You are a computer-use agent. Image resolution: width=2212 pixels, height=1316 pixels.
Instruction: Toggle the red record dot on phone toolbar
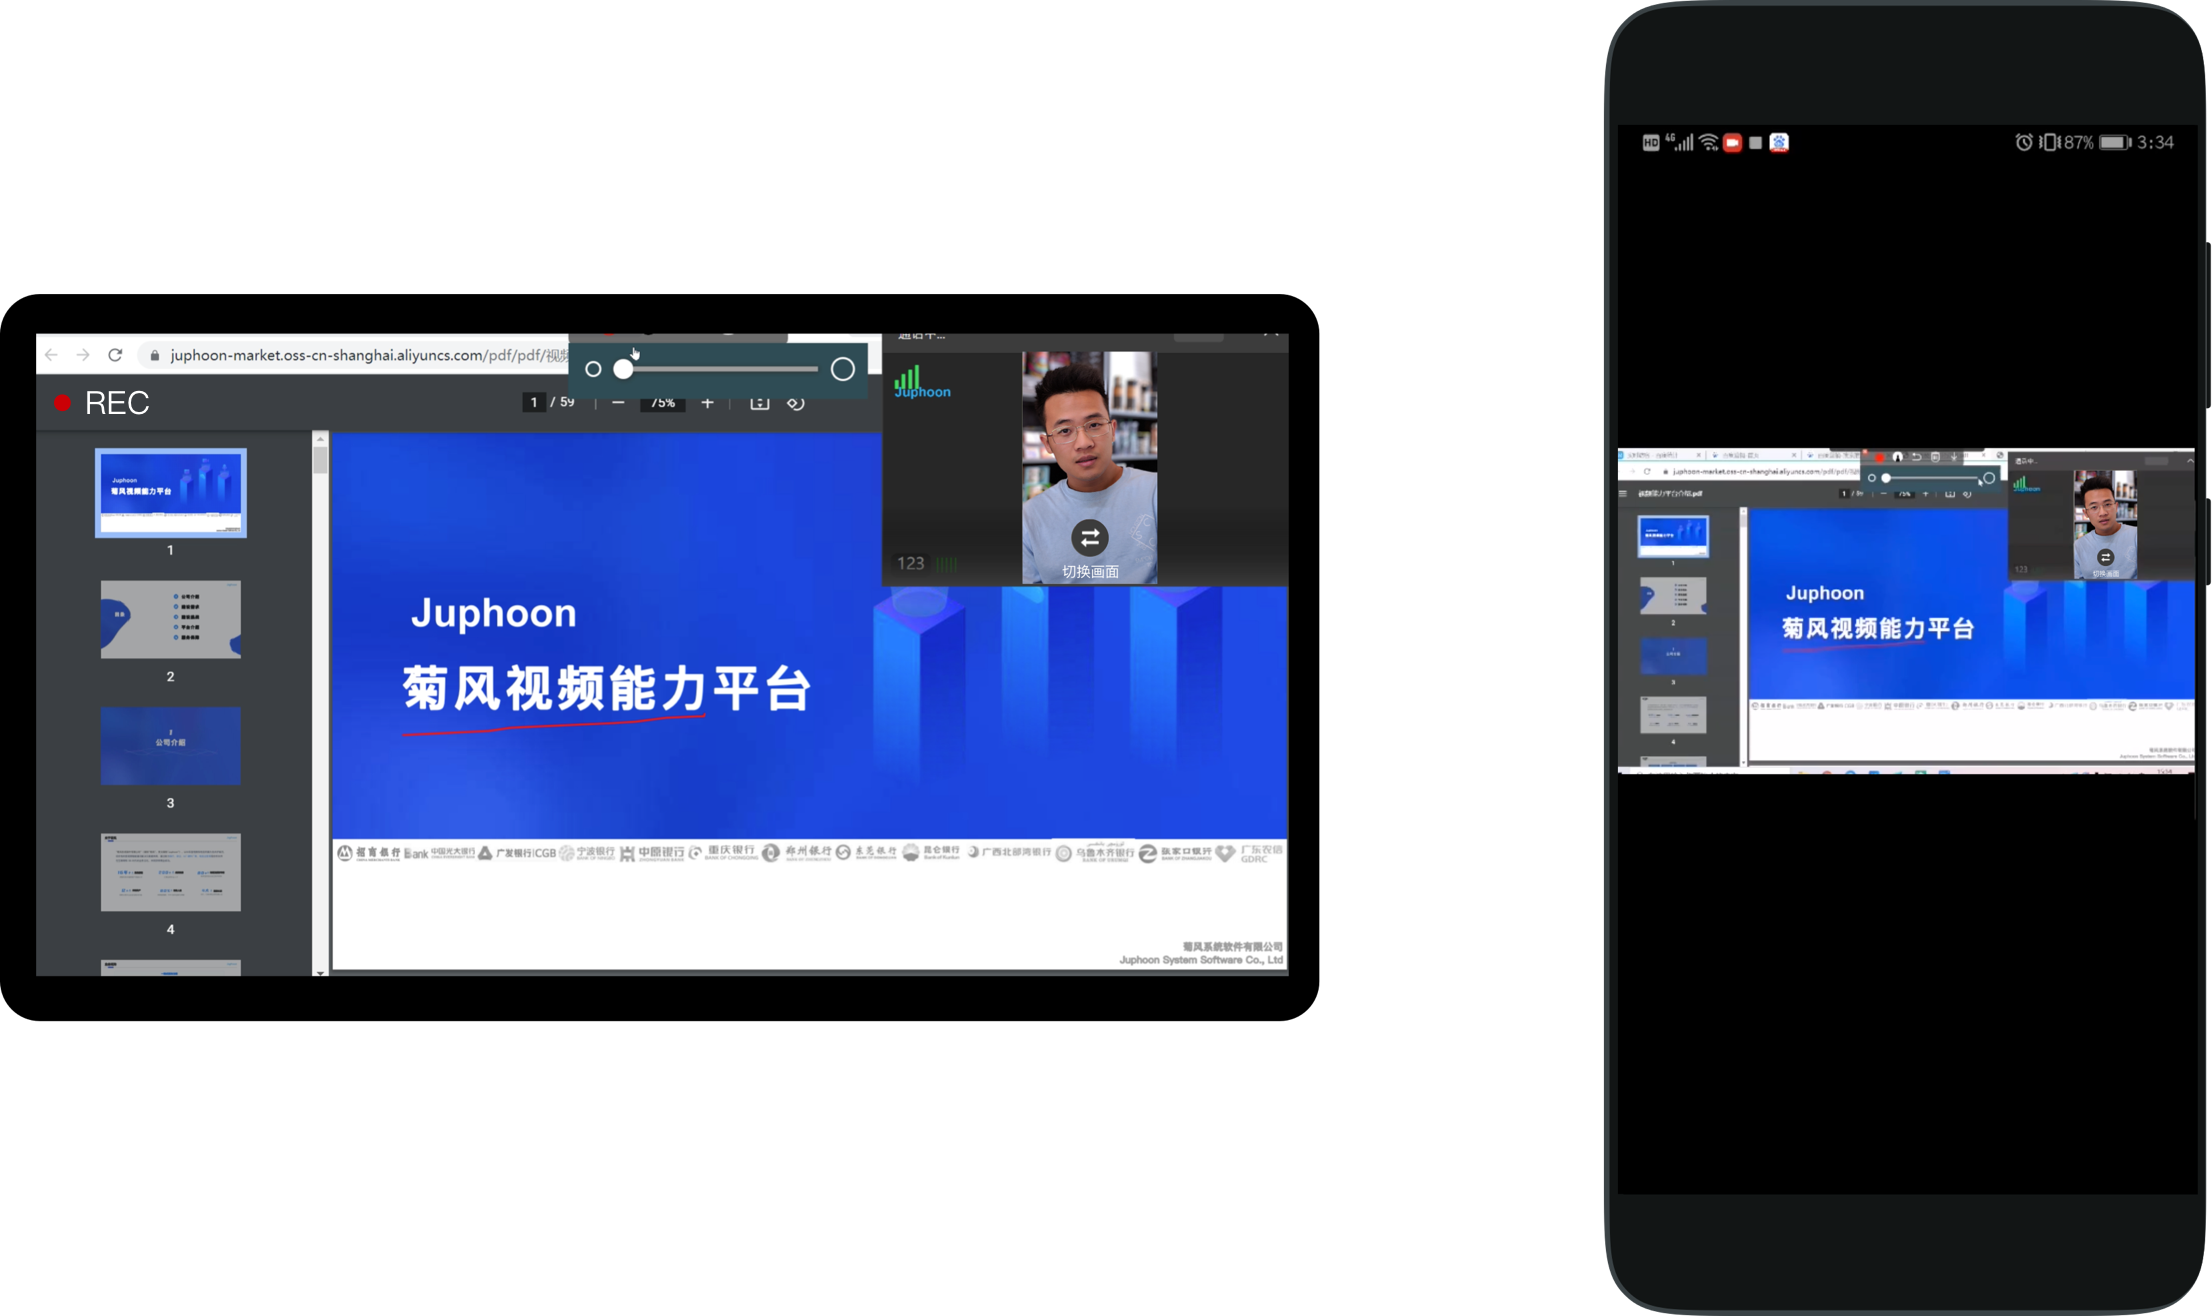coord(1879,457)
